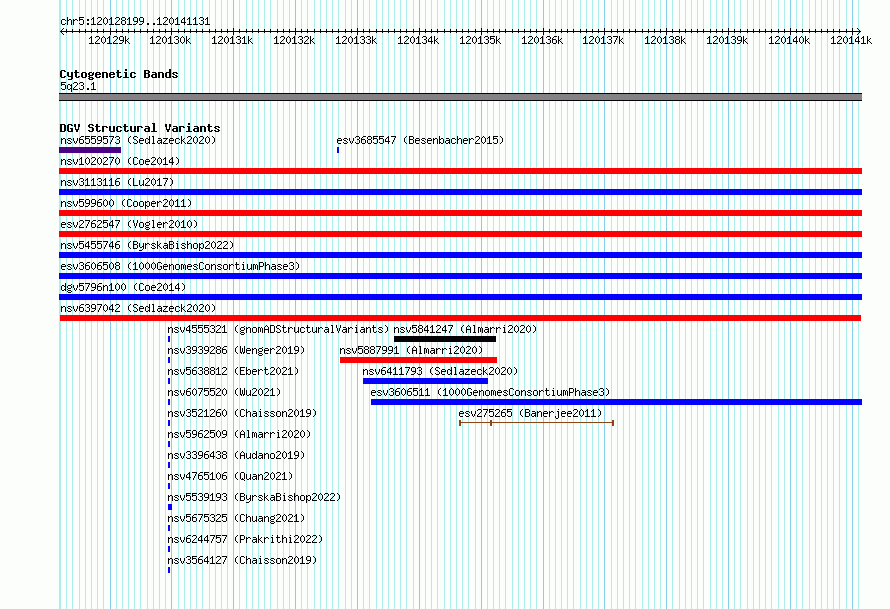Click the 120129k ruler position
Screen dimensions: 890x609
click(109, 40)
